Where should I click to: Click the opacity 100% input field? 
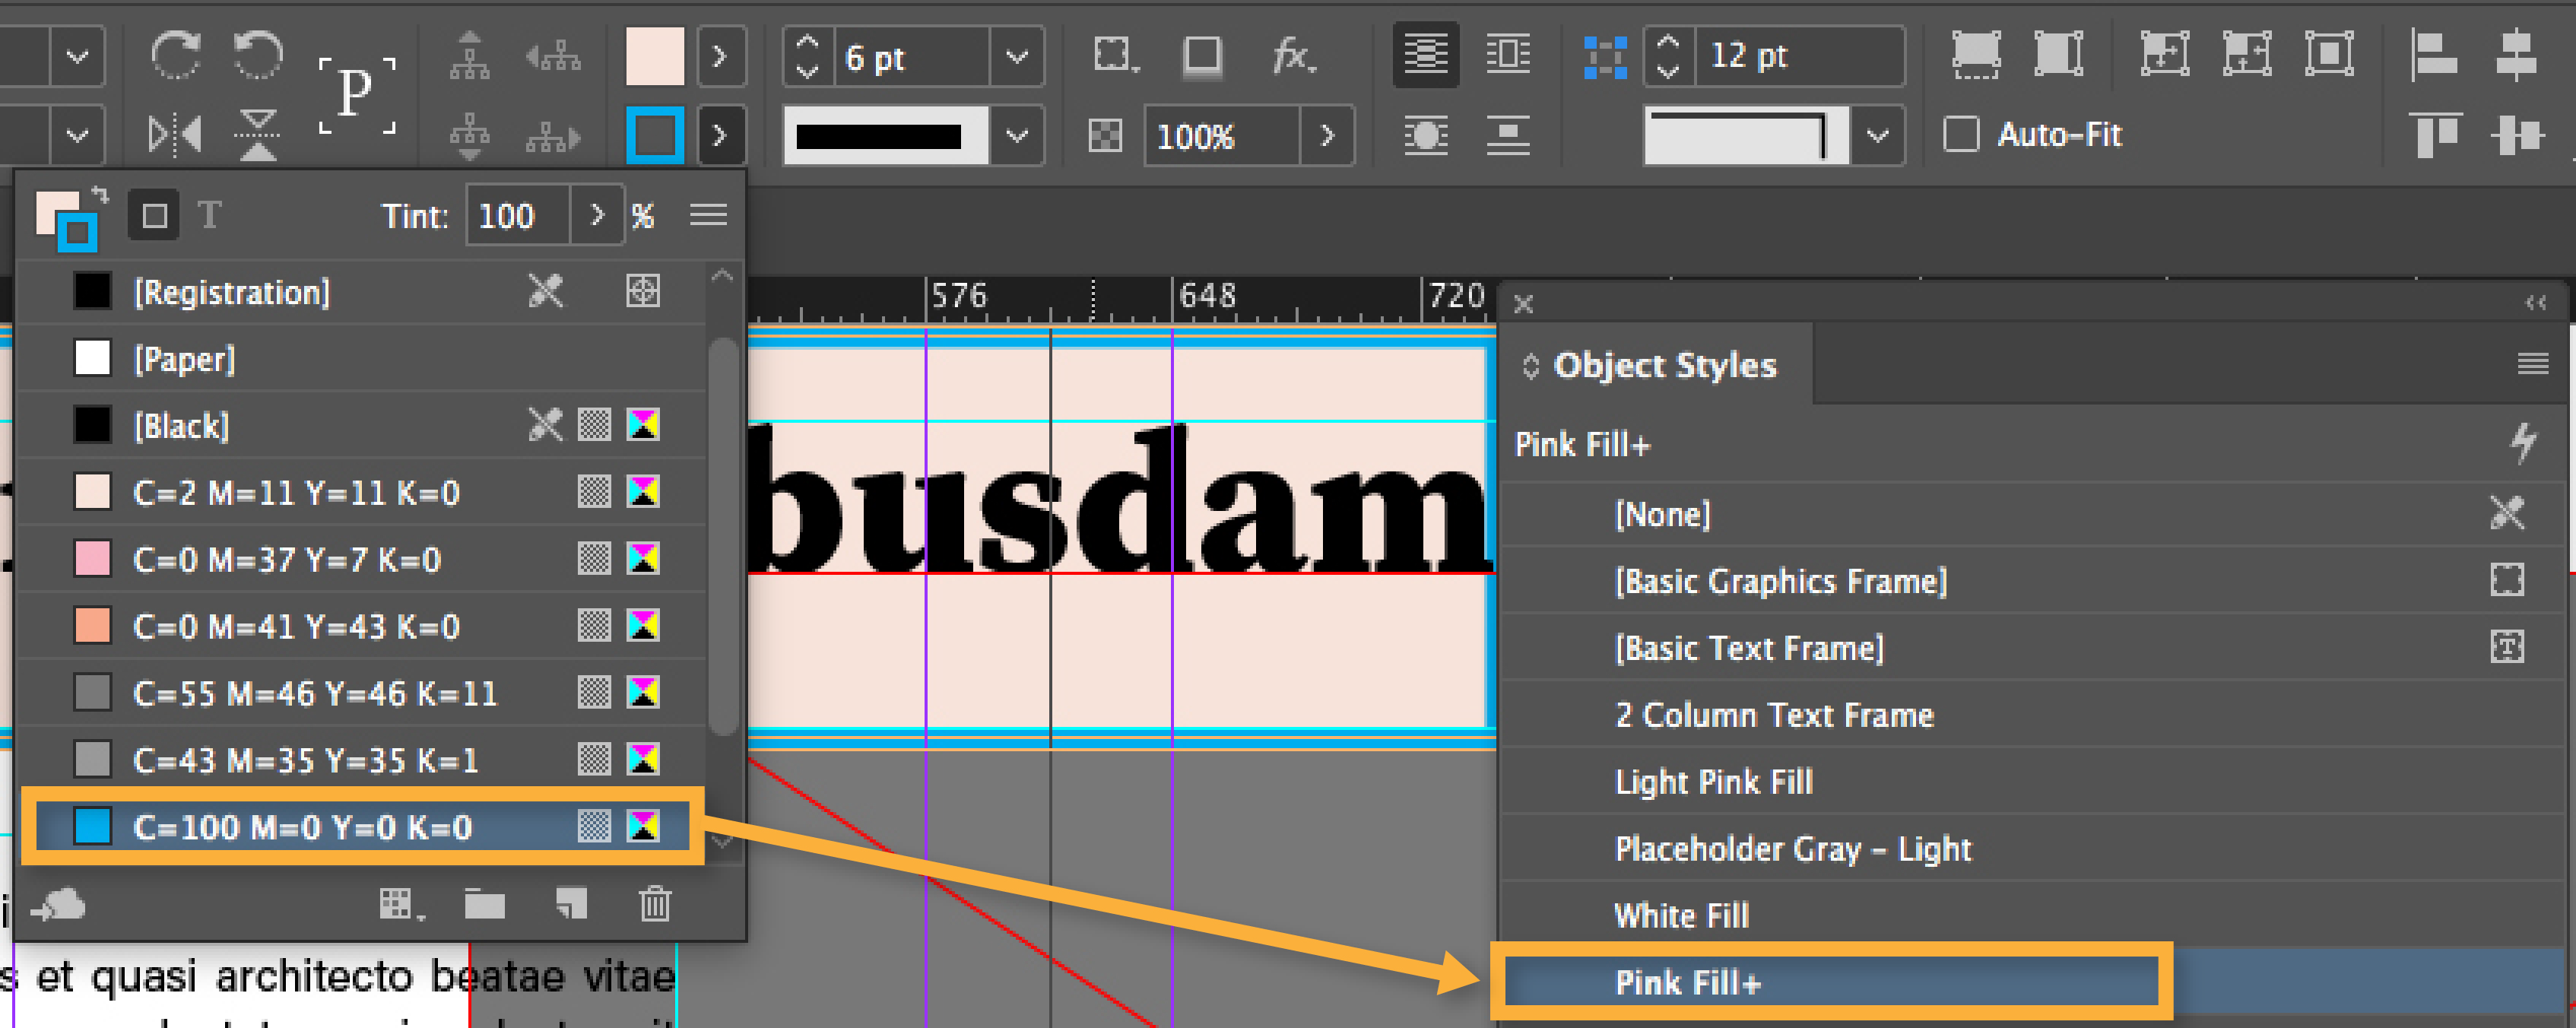pos(1222,135)
